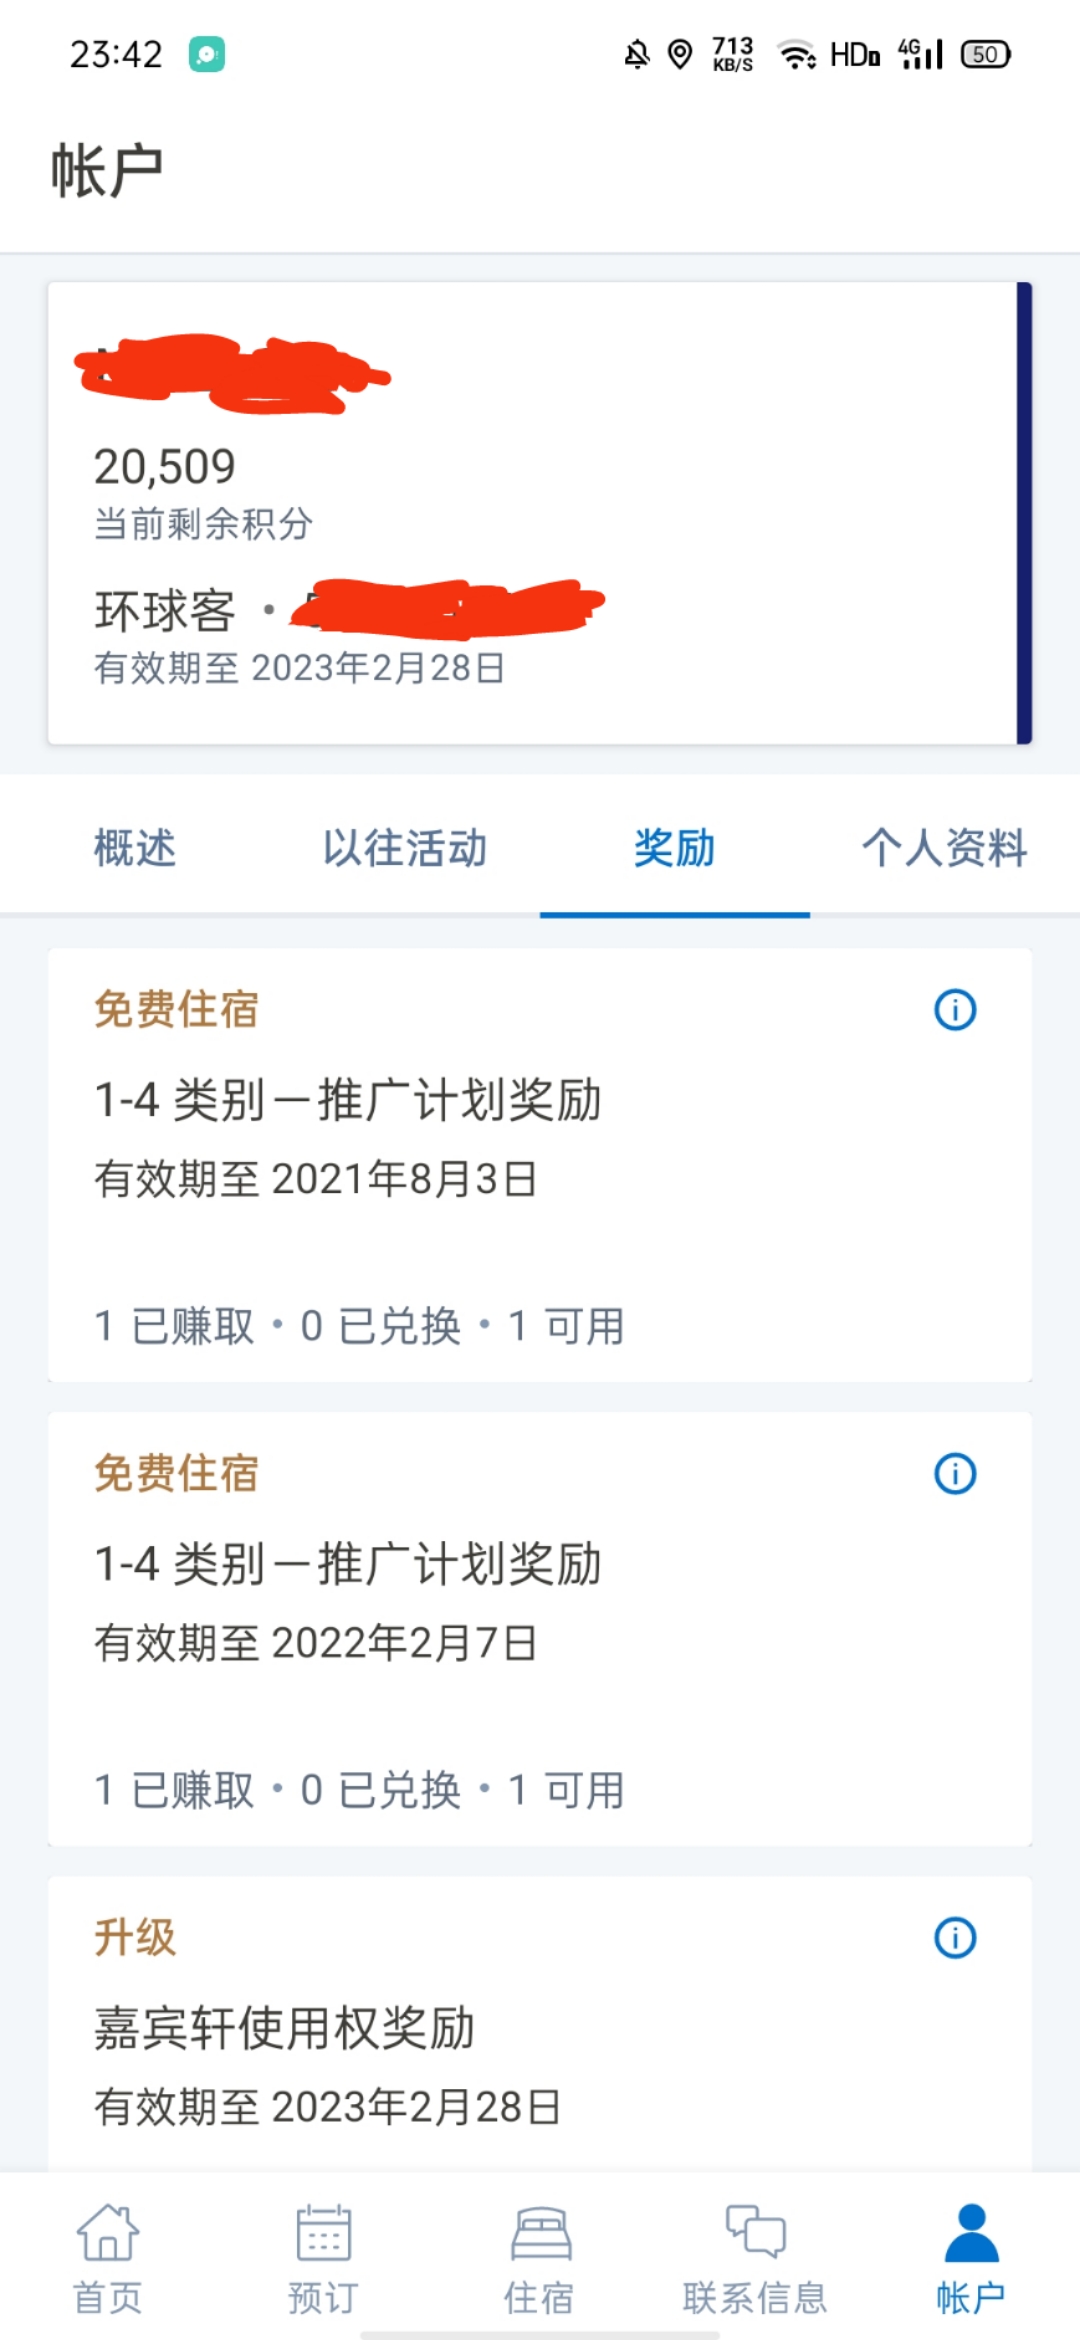This screenshot has width=1080, height=2340.
Task: Switch to 概述 tab
Action: click(135, 848)
